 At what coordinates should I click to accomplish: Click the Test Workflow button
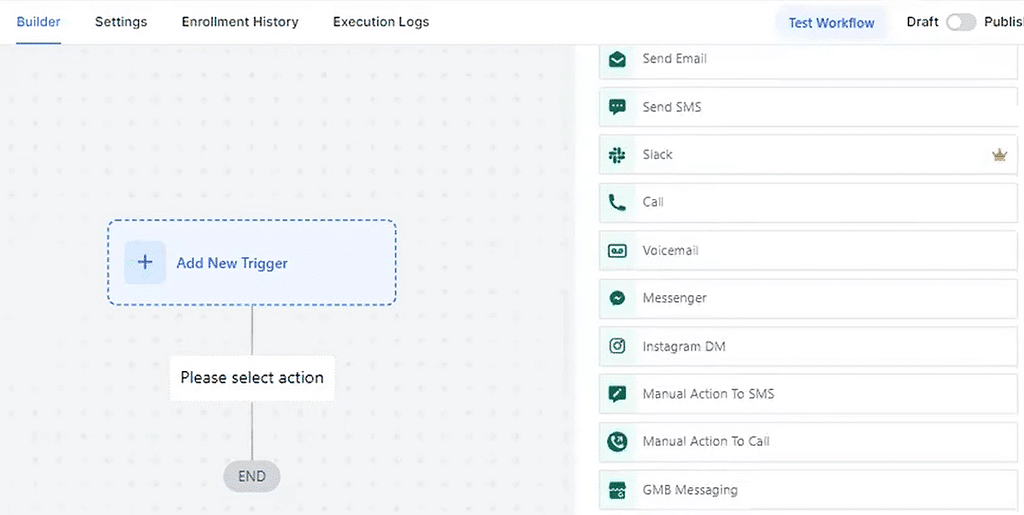tap(831, 23)
